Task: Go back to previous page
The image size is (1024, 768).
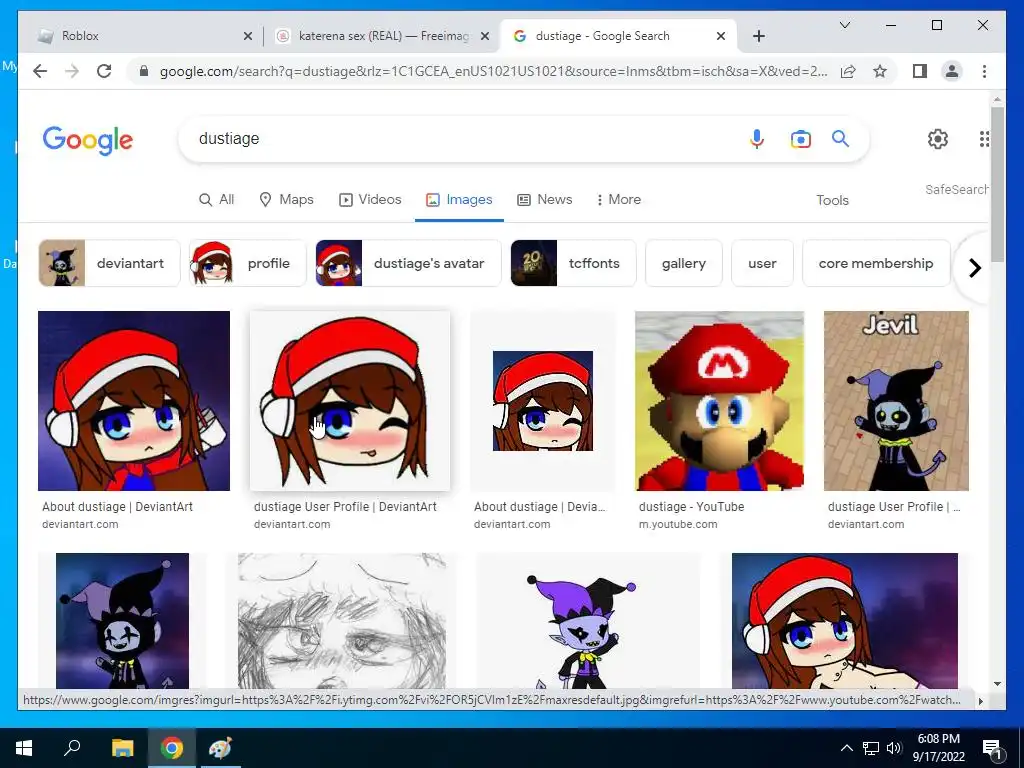Action: coord(40,71)
